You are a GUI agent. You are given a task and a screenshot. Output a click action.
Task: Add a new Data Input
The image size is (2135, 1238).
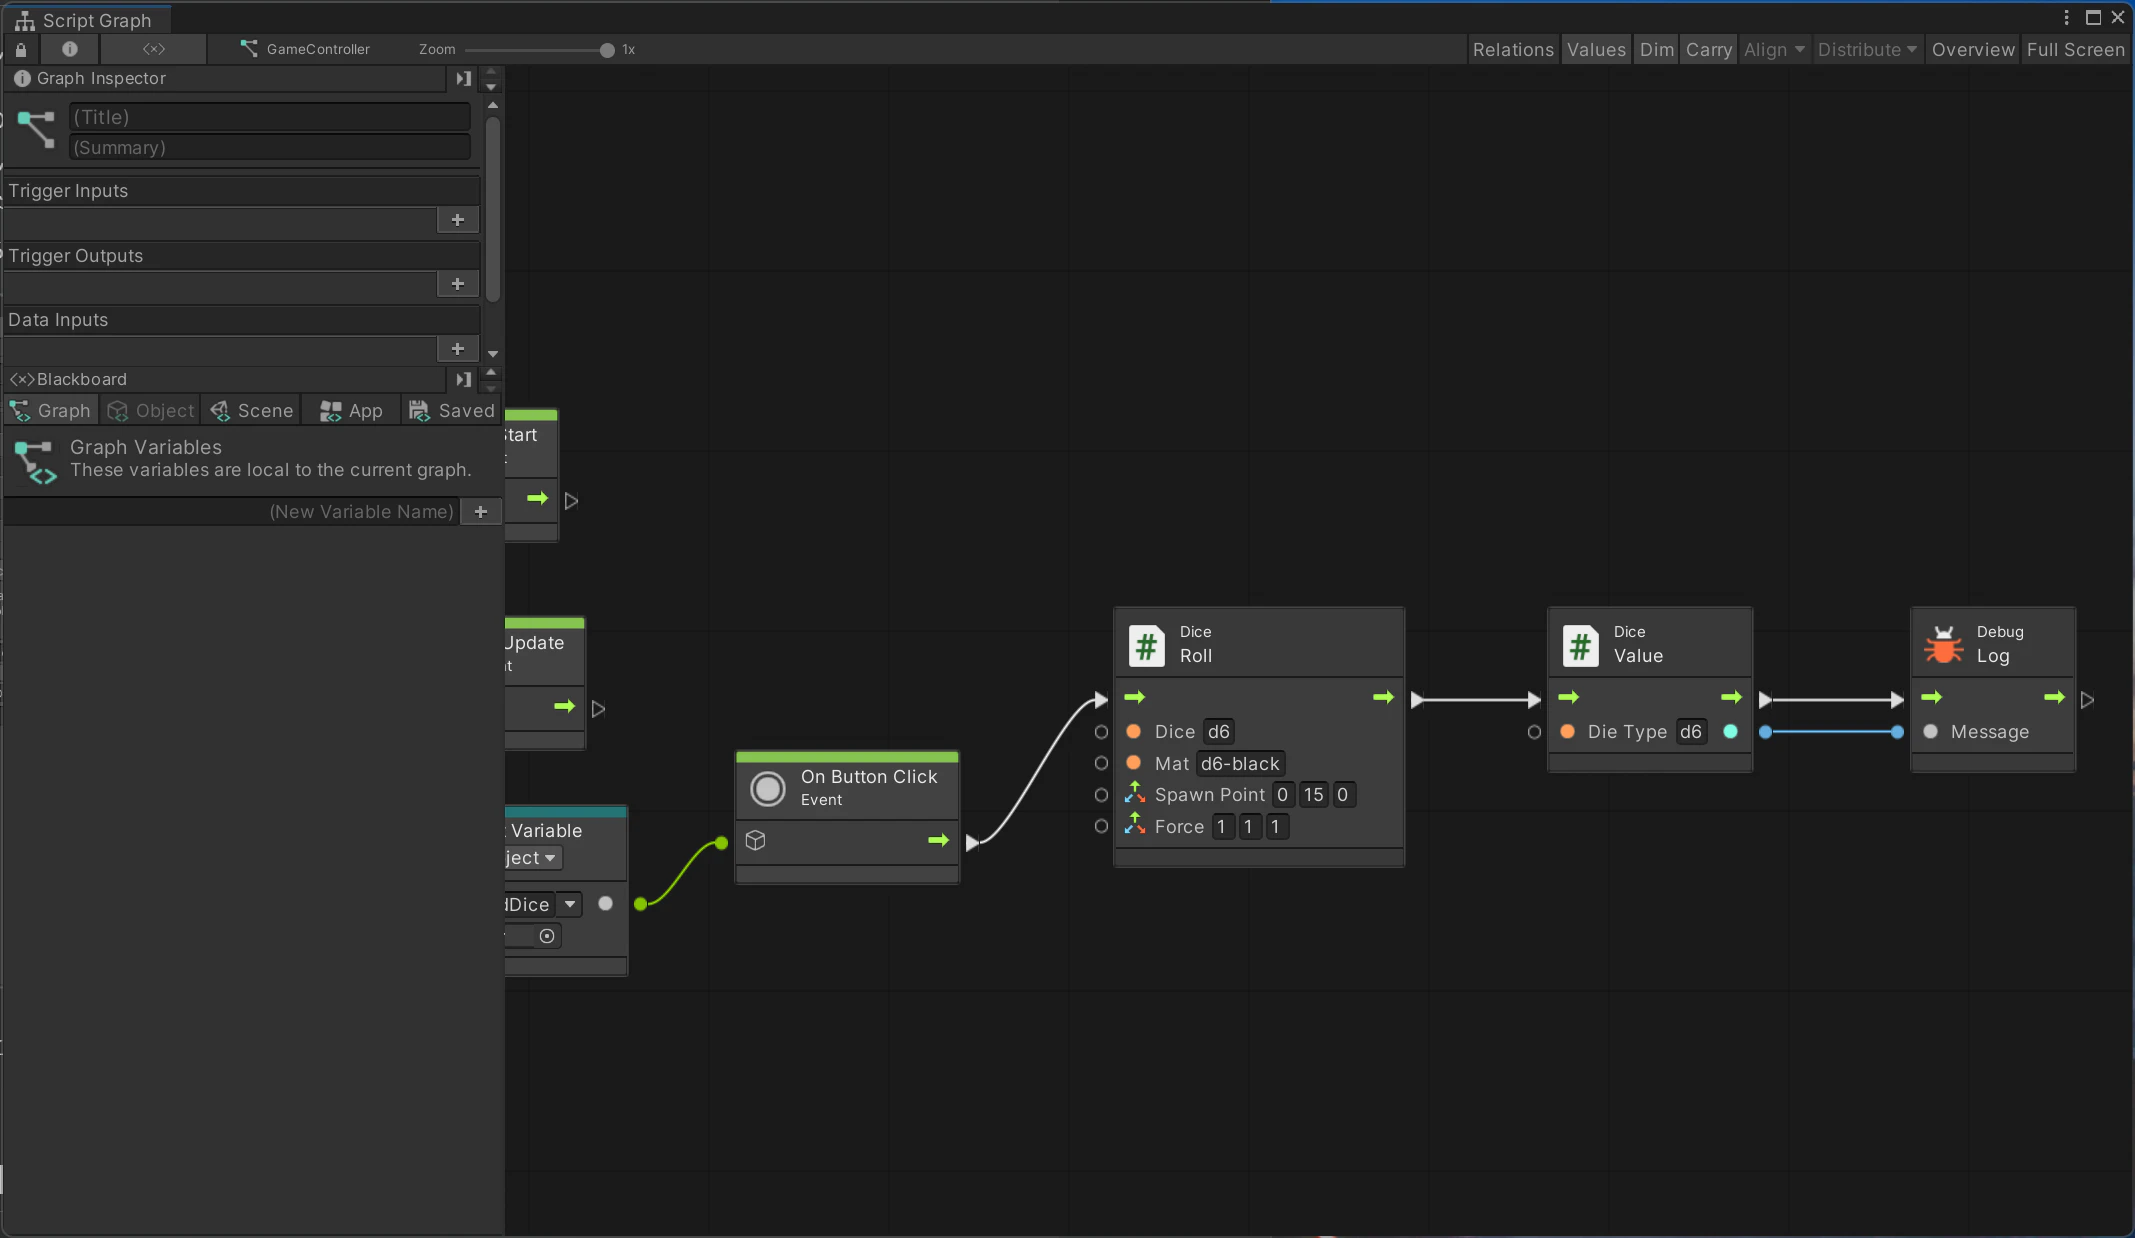[x=458, y=349]
